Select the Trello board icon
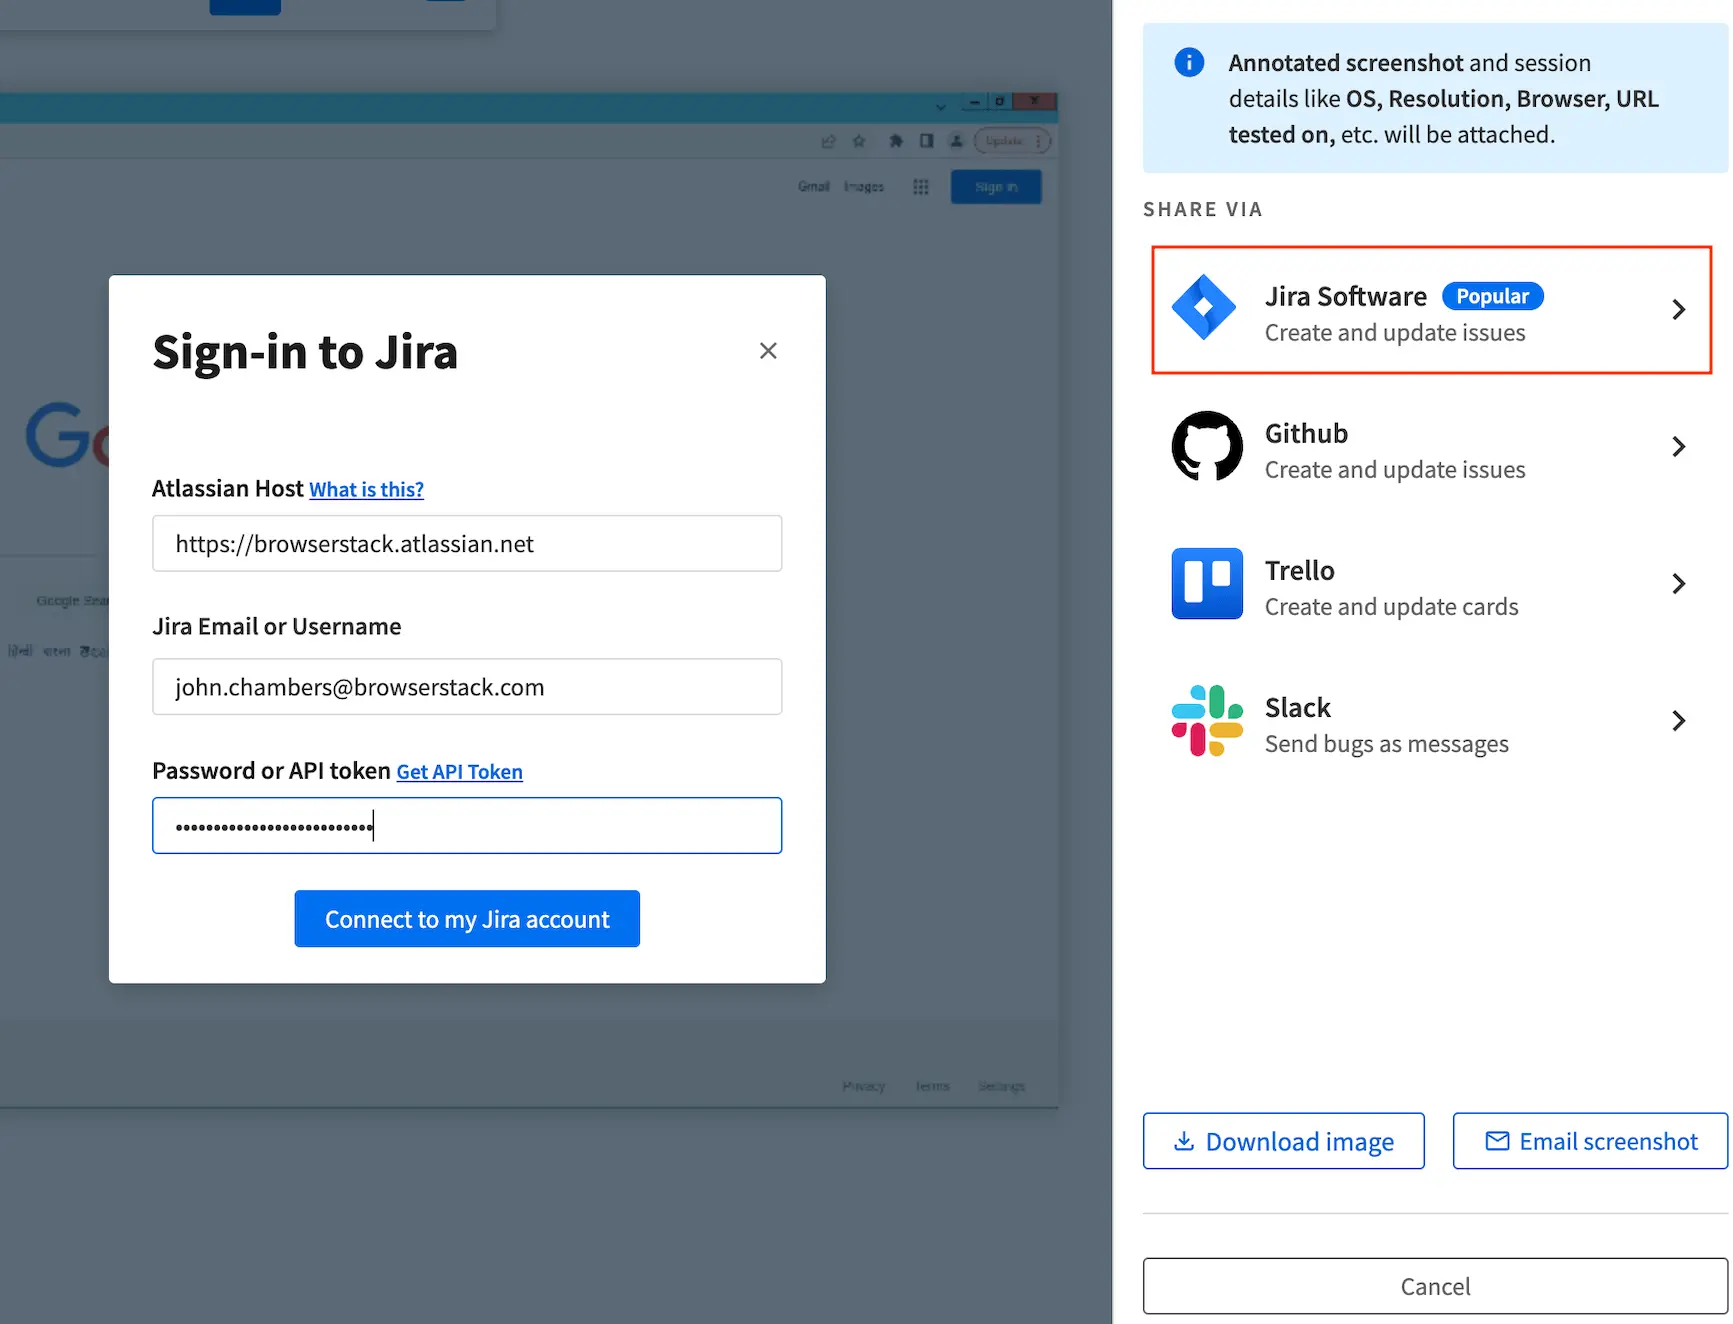Viewport: 1733px width, 1324px height. (x=1206, y=583)
